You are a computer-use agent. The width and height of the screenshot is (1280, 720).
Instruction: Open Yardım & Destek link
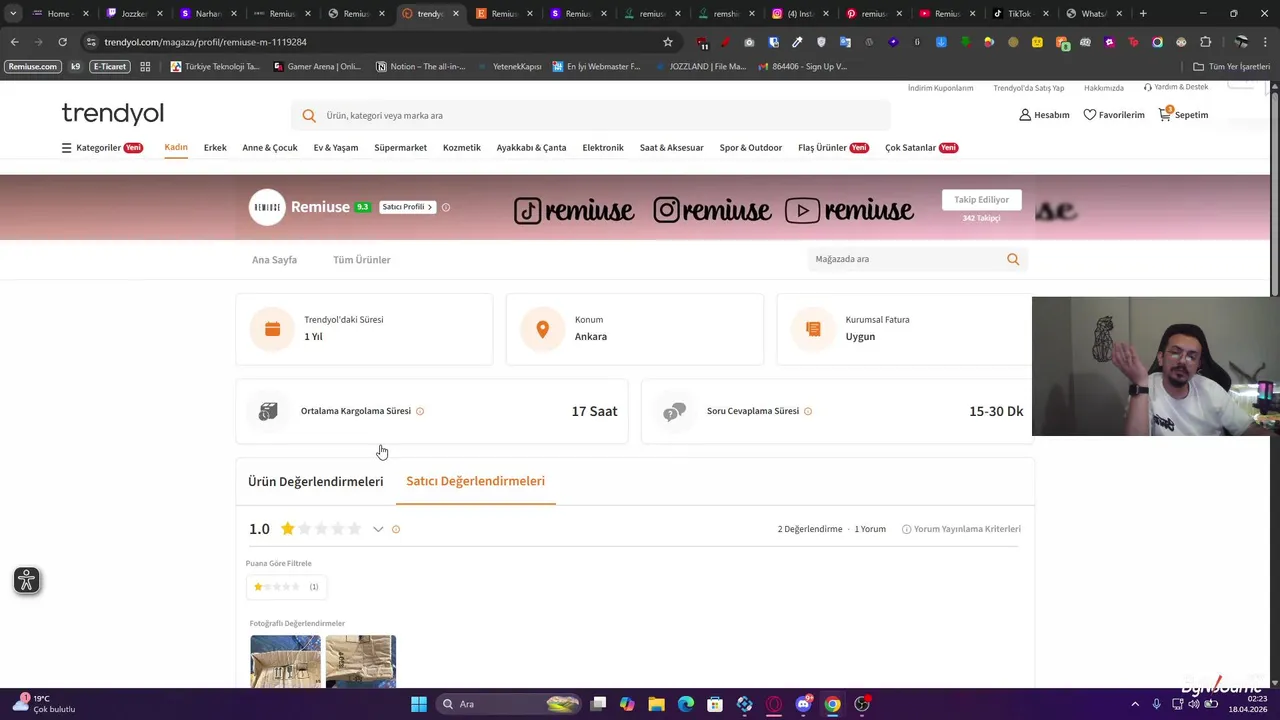click(1176, 87)
